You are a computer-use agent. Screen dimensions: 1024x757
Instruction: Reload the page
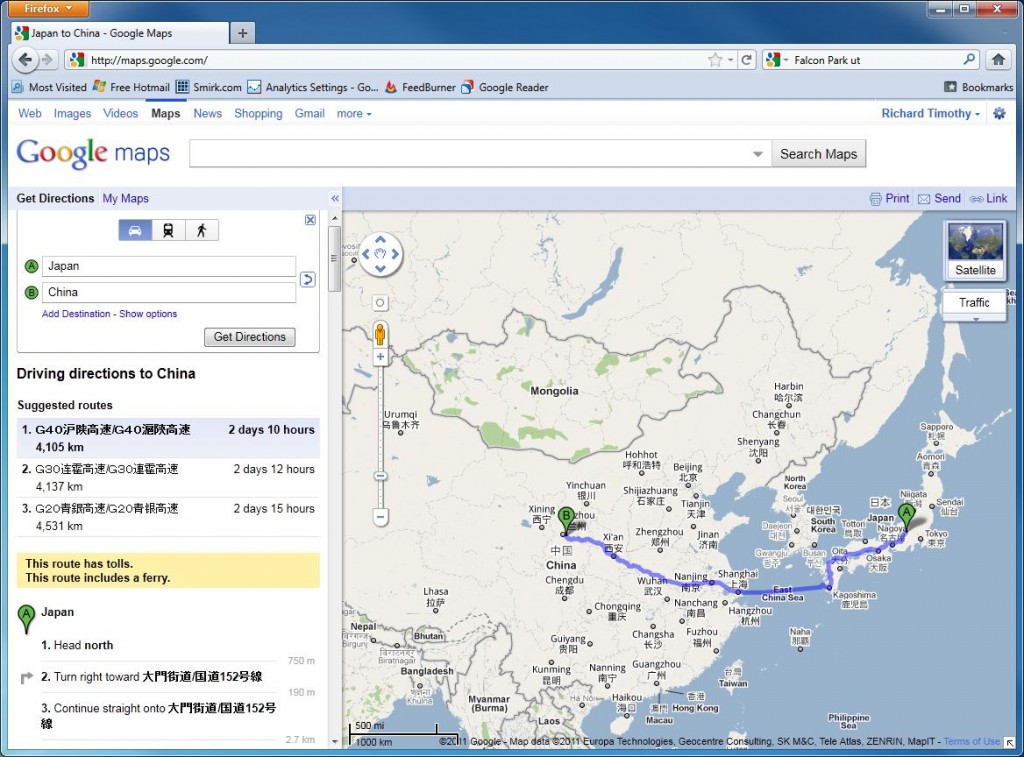click(746, 60)
